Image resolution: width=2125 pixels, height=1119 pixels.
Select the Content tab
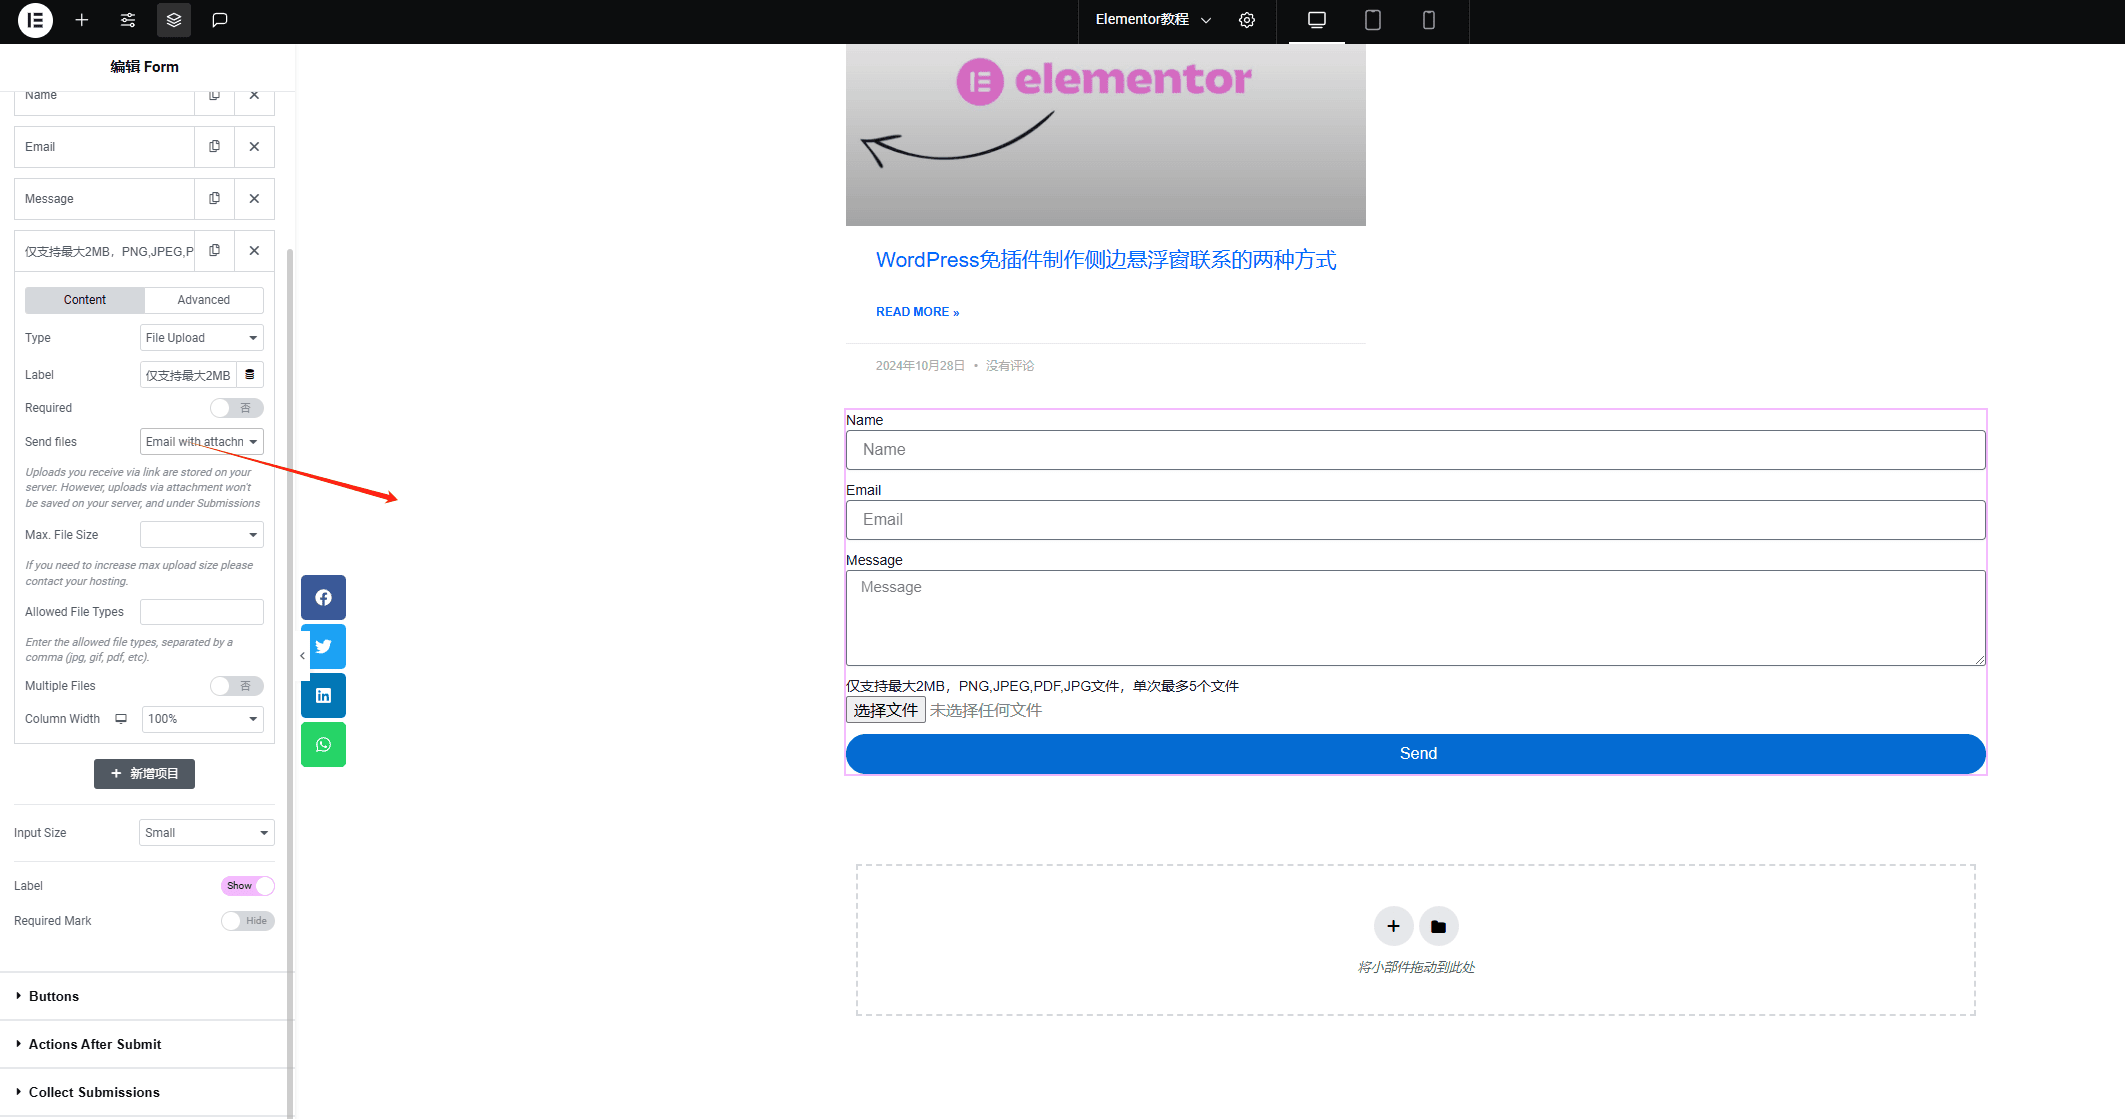[85, 300]
